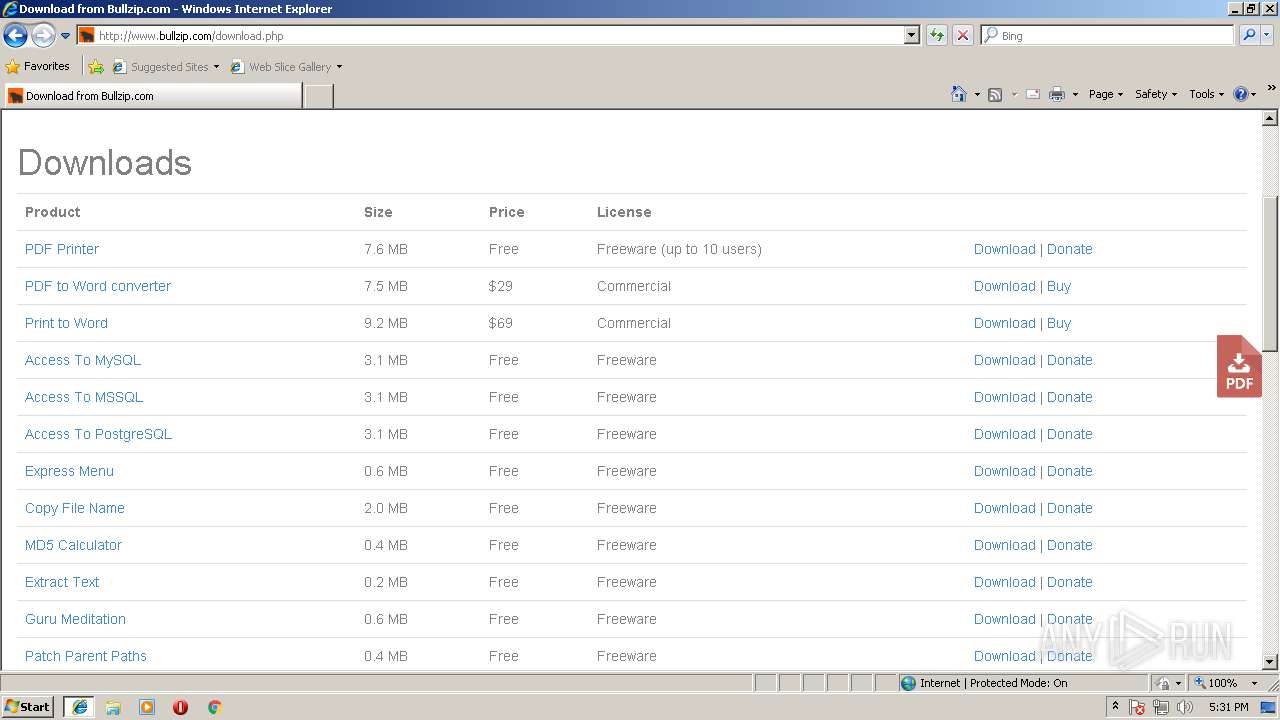Open a new blank tab

tap(318, 96)
